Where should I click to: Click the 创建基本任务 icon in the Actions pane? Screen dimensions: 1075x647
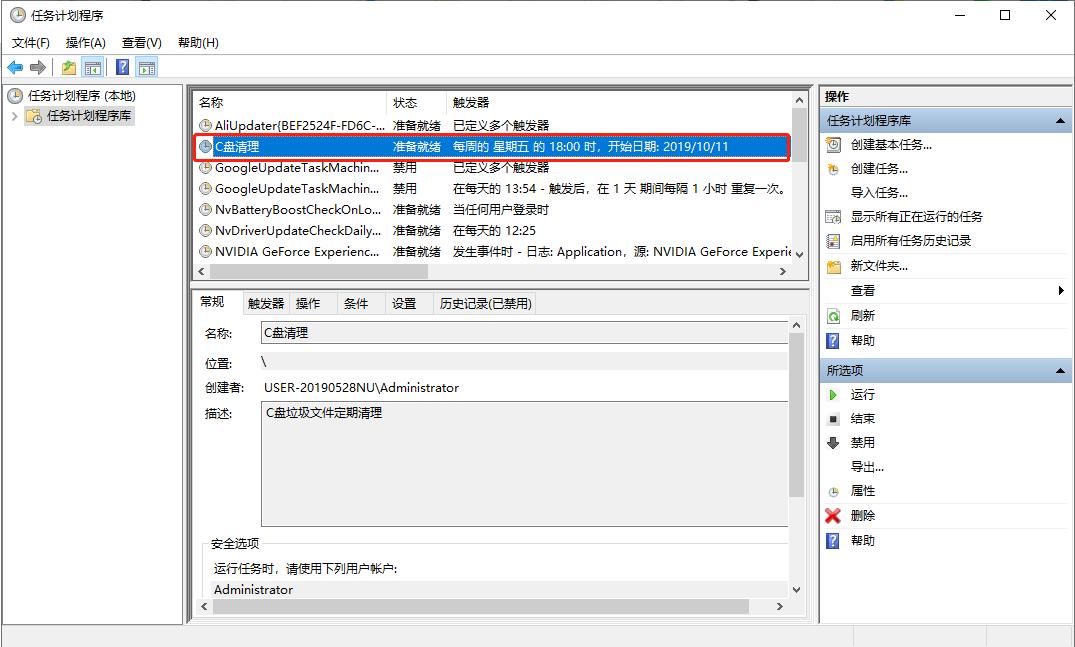(834, 143)
